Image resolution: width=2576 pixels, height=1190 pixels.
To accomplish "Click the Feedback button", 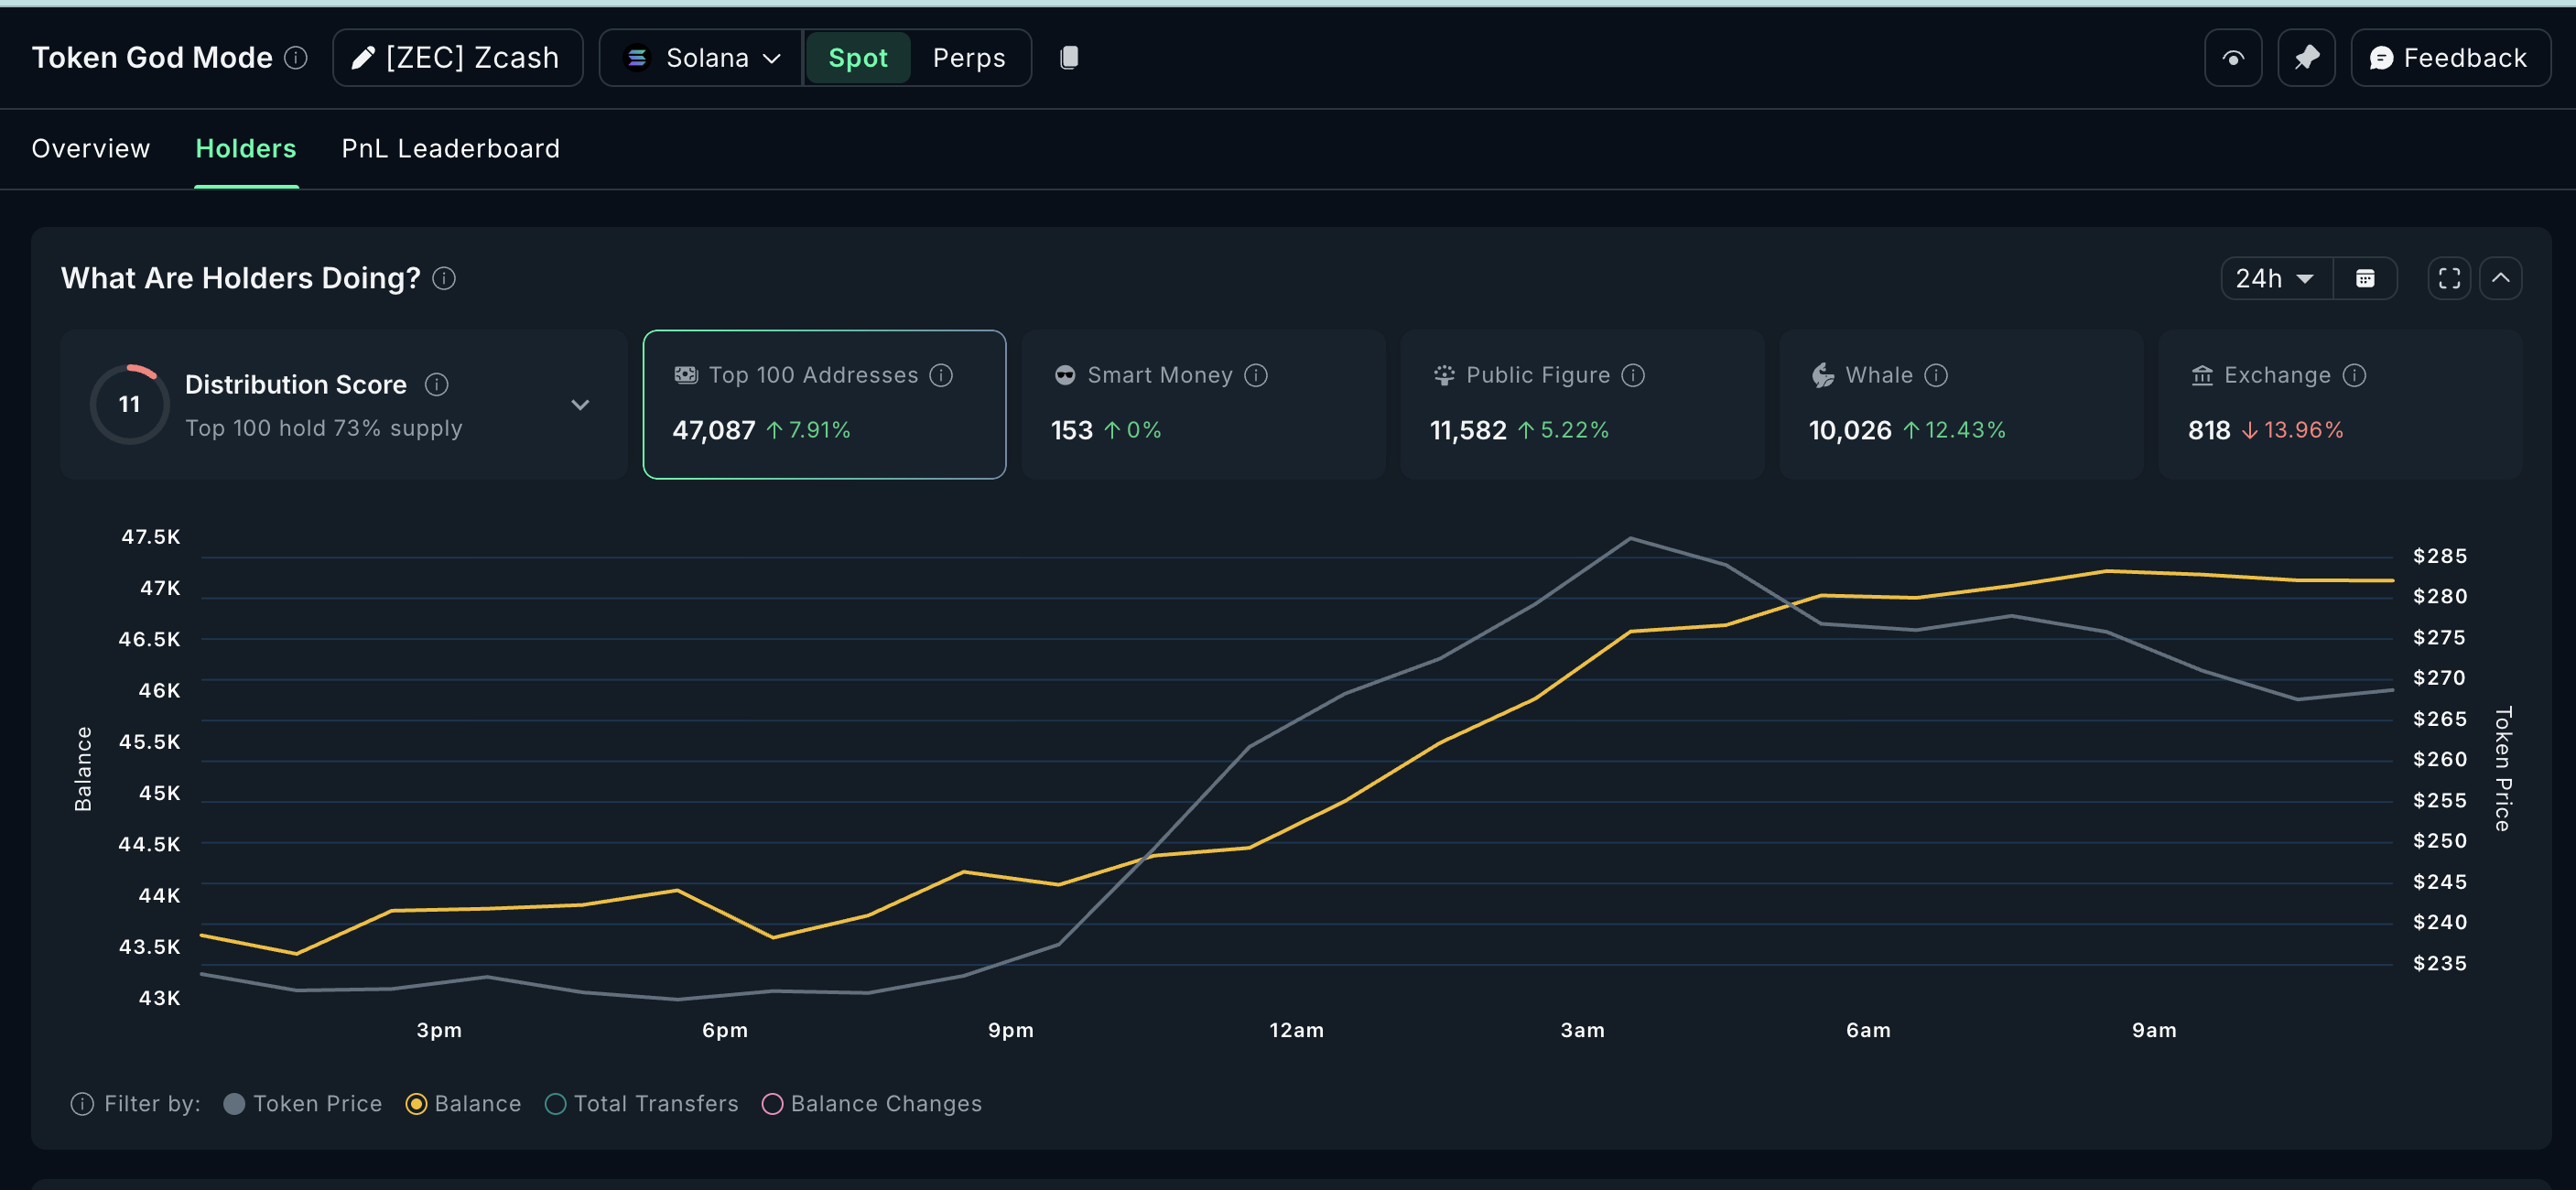I will pos(2449,57).
